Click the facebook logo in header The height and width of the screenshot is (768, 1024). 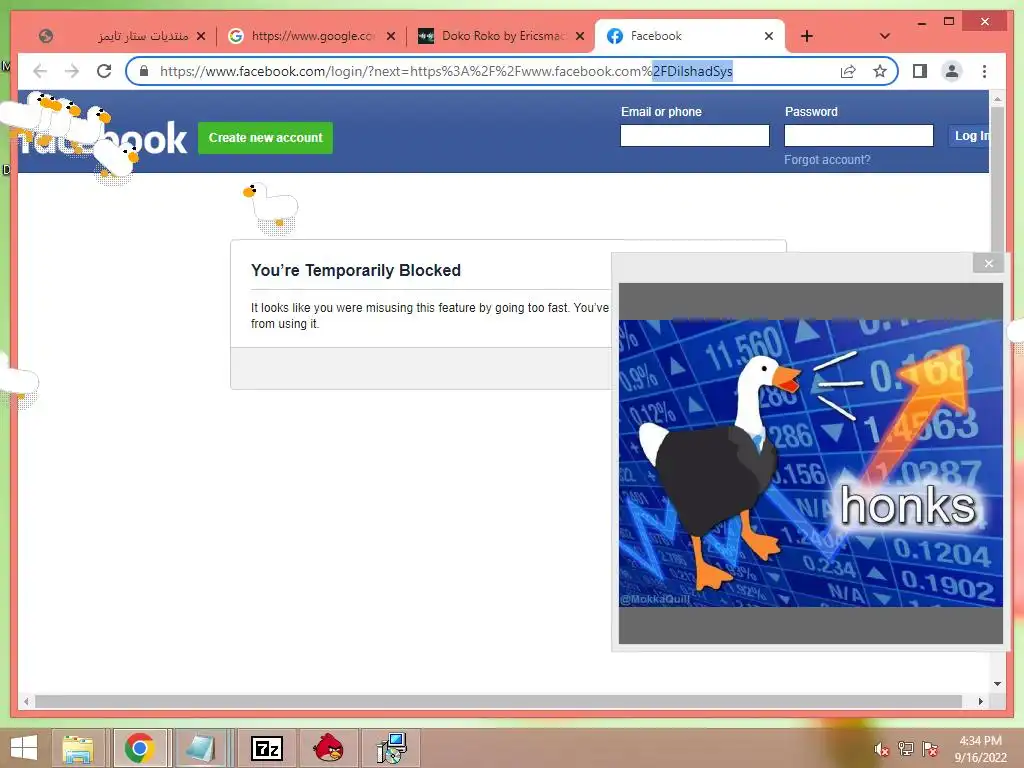[x=103, y=138]
